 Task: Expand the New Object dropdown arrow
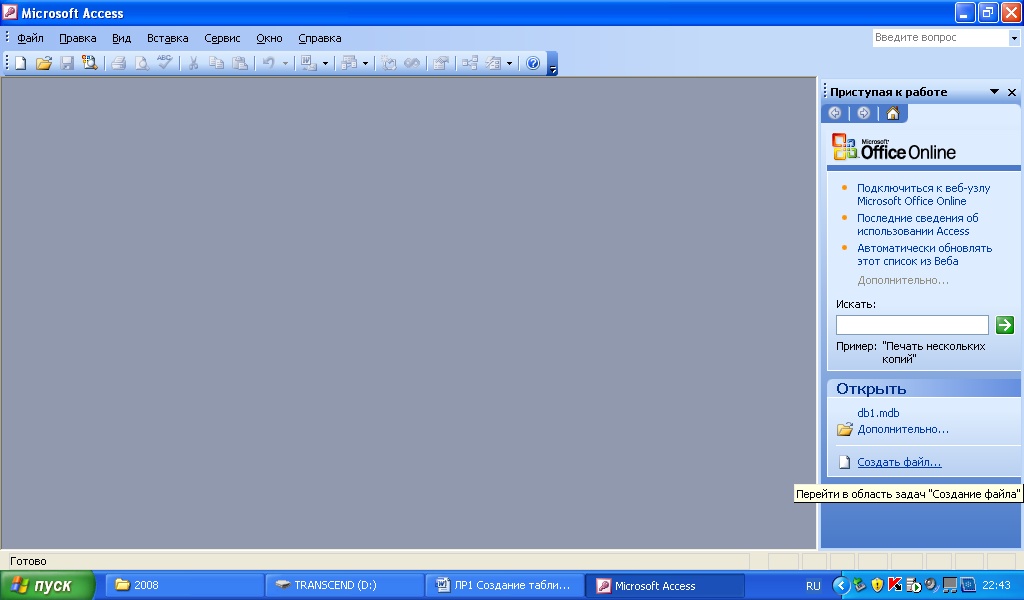pos(509,63)
